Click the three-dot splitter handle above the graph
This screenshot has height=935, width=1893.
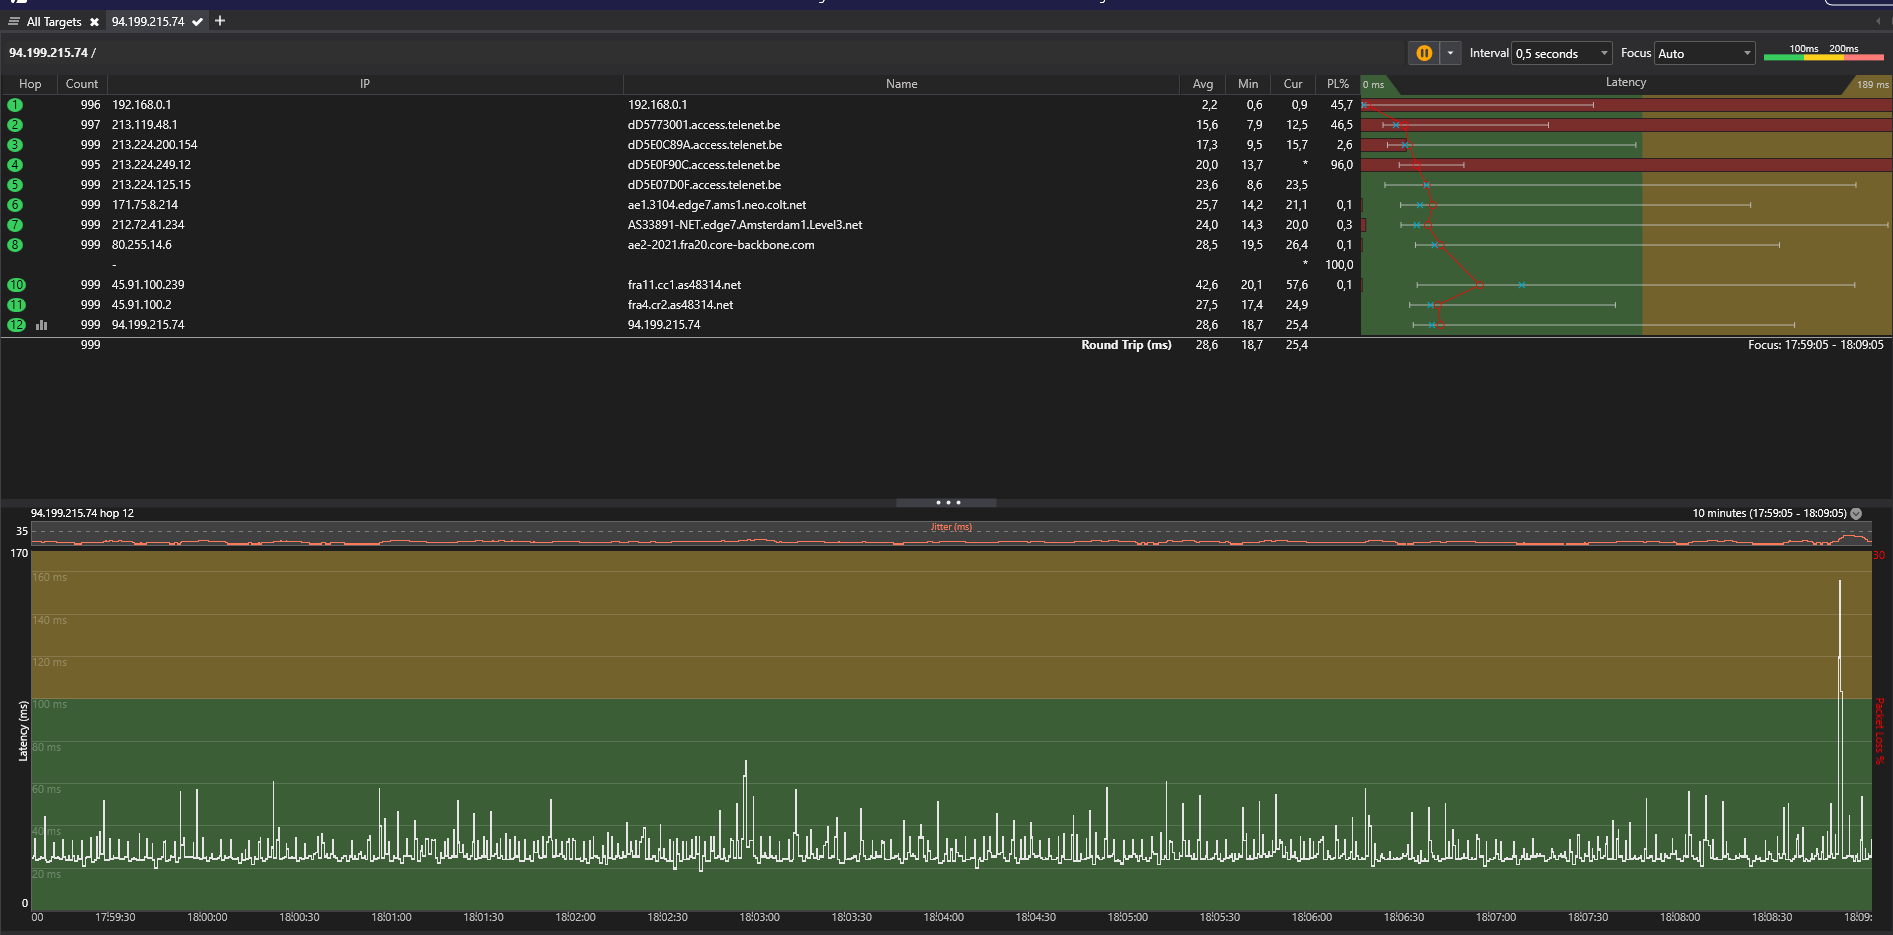pyautogui.click(x=947, y=502)
